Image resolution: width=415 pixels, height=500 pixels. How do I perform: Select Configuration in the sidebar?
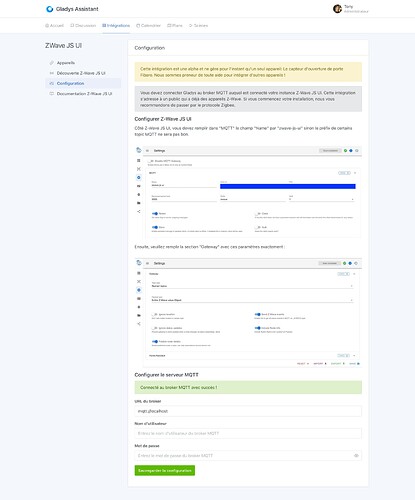click(83, 83)
